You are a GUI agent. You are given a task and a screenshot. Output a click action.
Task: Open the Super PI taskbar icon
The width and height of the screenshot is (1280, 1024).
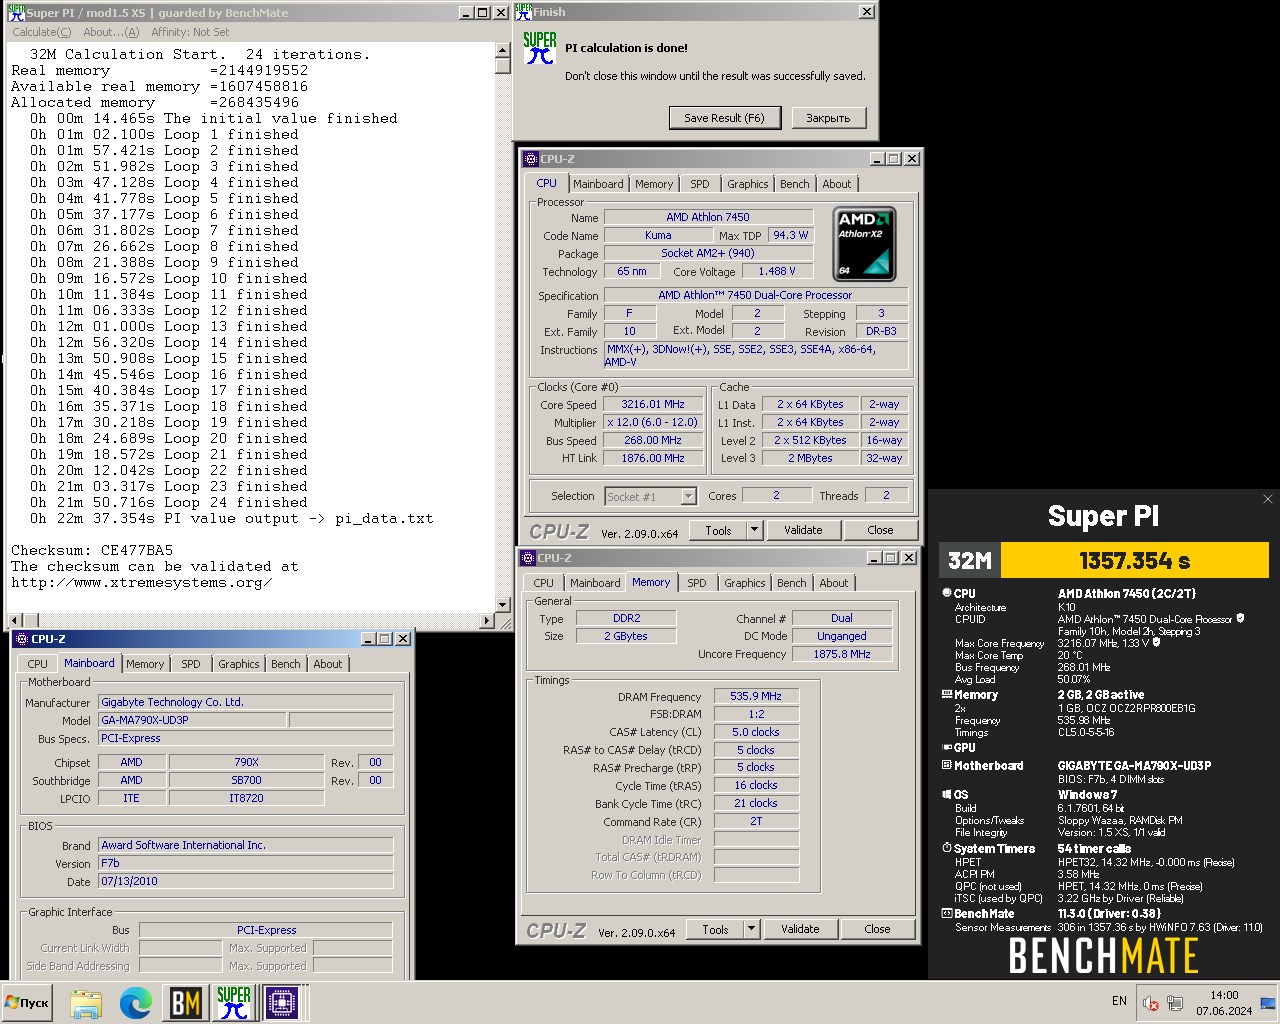point(233,1002)
